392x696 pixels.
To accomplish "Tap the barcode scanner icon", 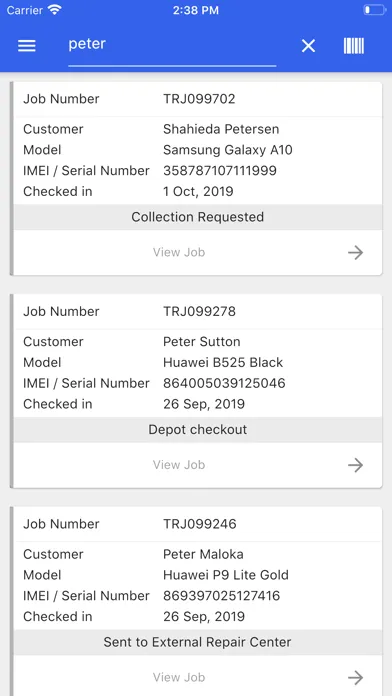I will 354,46.
